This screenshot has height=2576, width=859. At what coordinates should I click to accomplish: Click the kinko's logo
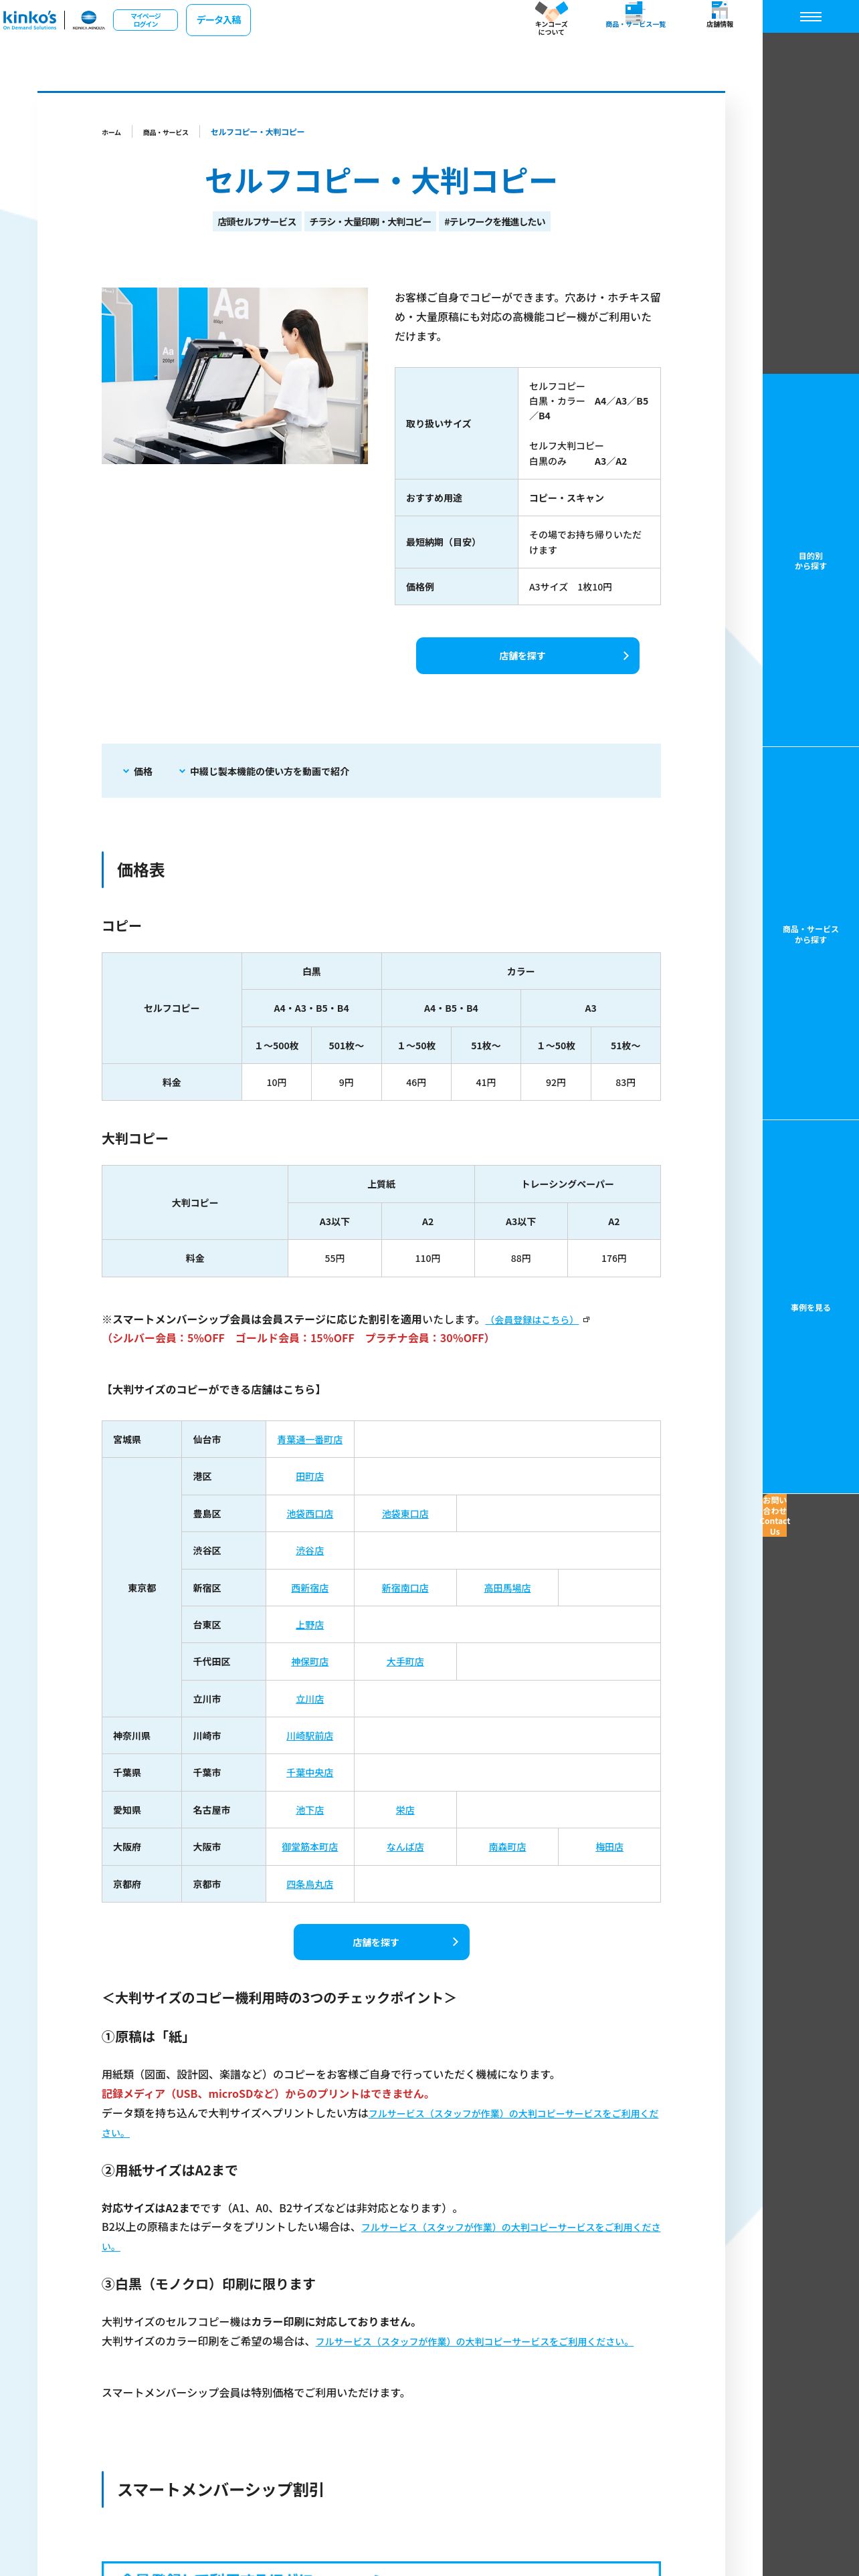click(30, 19)
